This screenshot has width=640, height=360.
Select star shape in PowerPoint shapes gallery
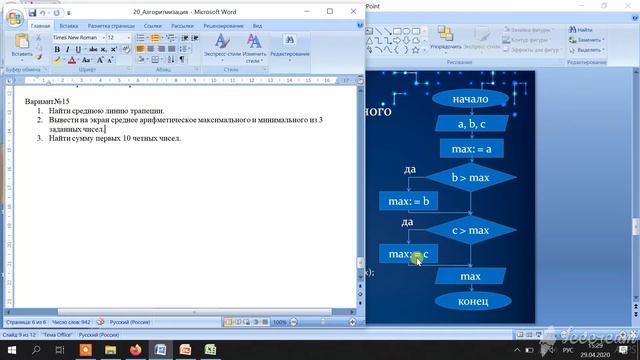pyautogui.click(x=416, y=50)
